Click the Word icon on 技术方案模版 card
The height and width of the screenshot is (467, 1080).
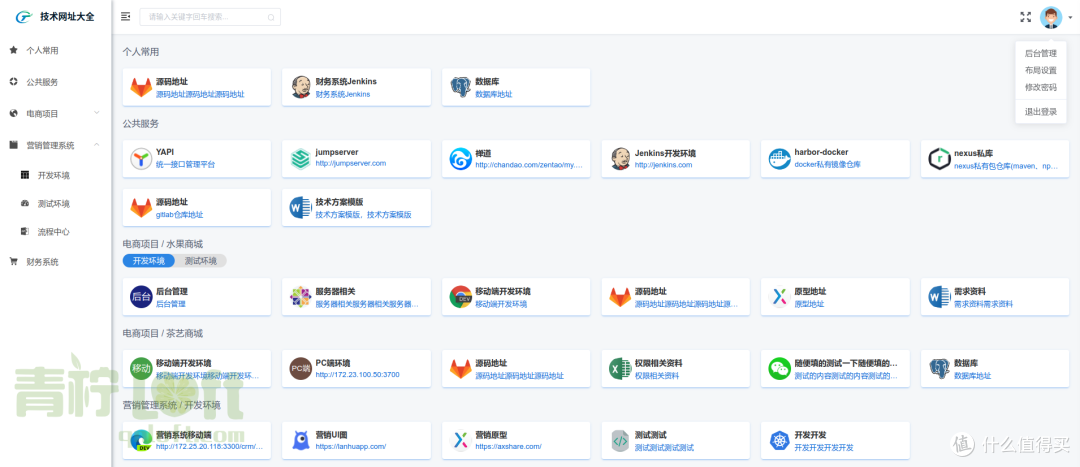click(x=301, y=208)
